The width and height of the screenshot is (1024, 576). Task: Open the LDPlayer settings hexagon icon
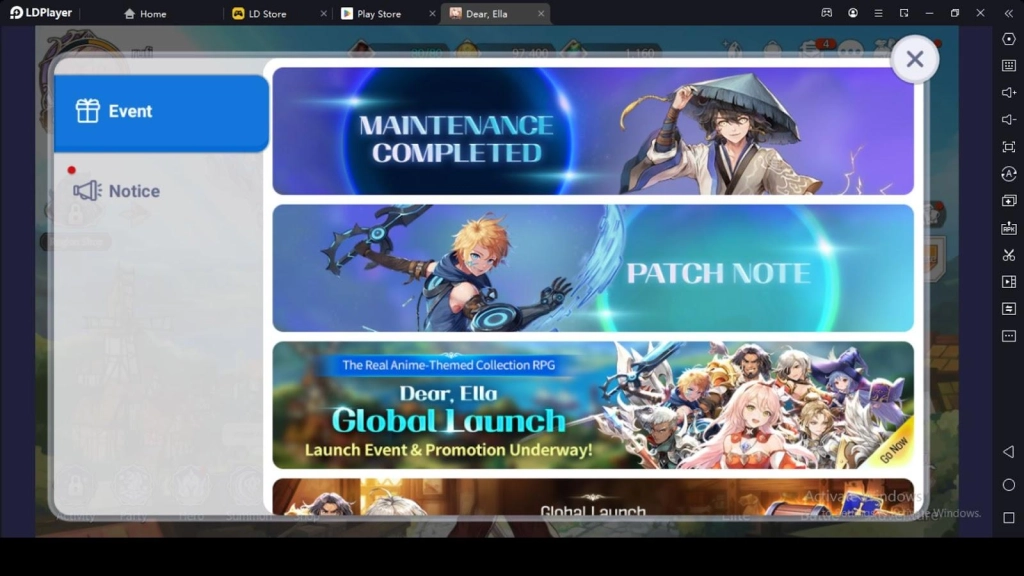coord(1008,39)
